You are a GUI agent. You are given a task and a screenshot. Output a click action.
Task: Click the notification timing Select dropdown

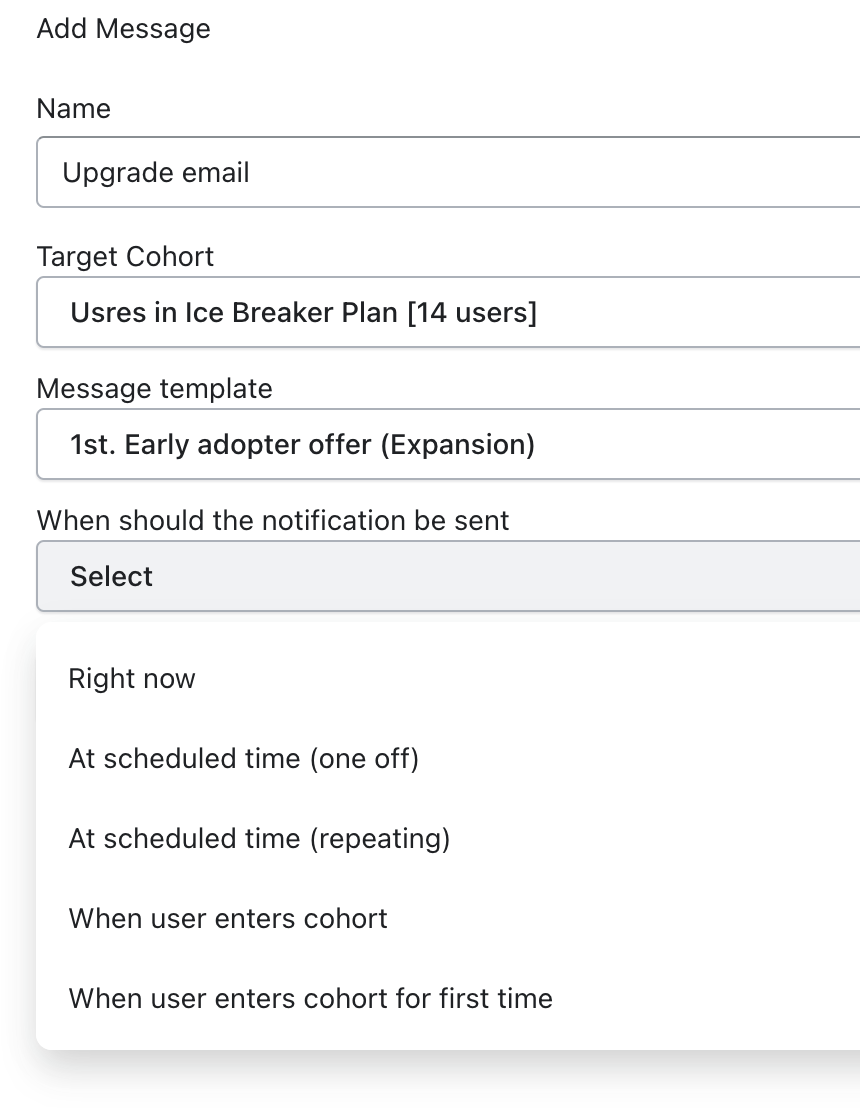(x=448, y=576)
